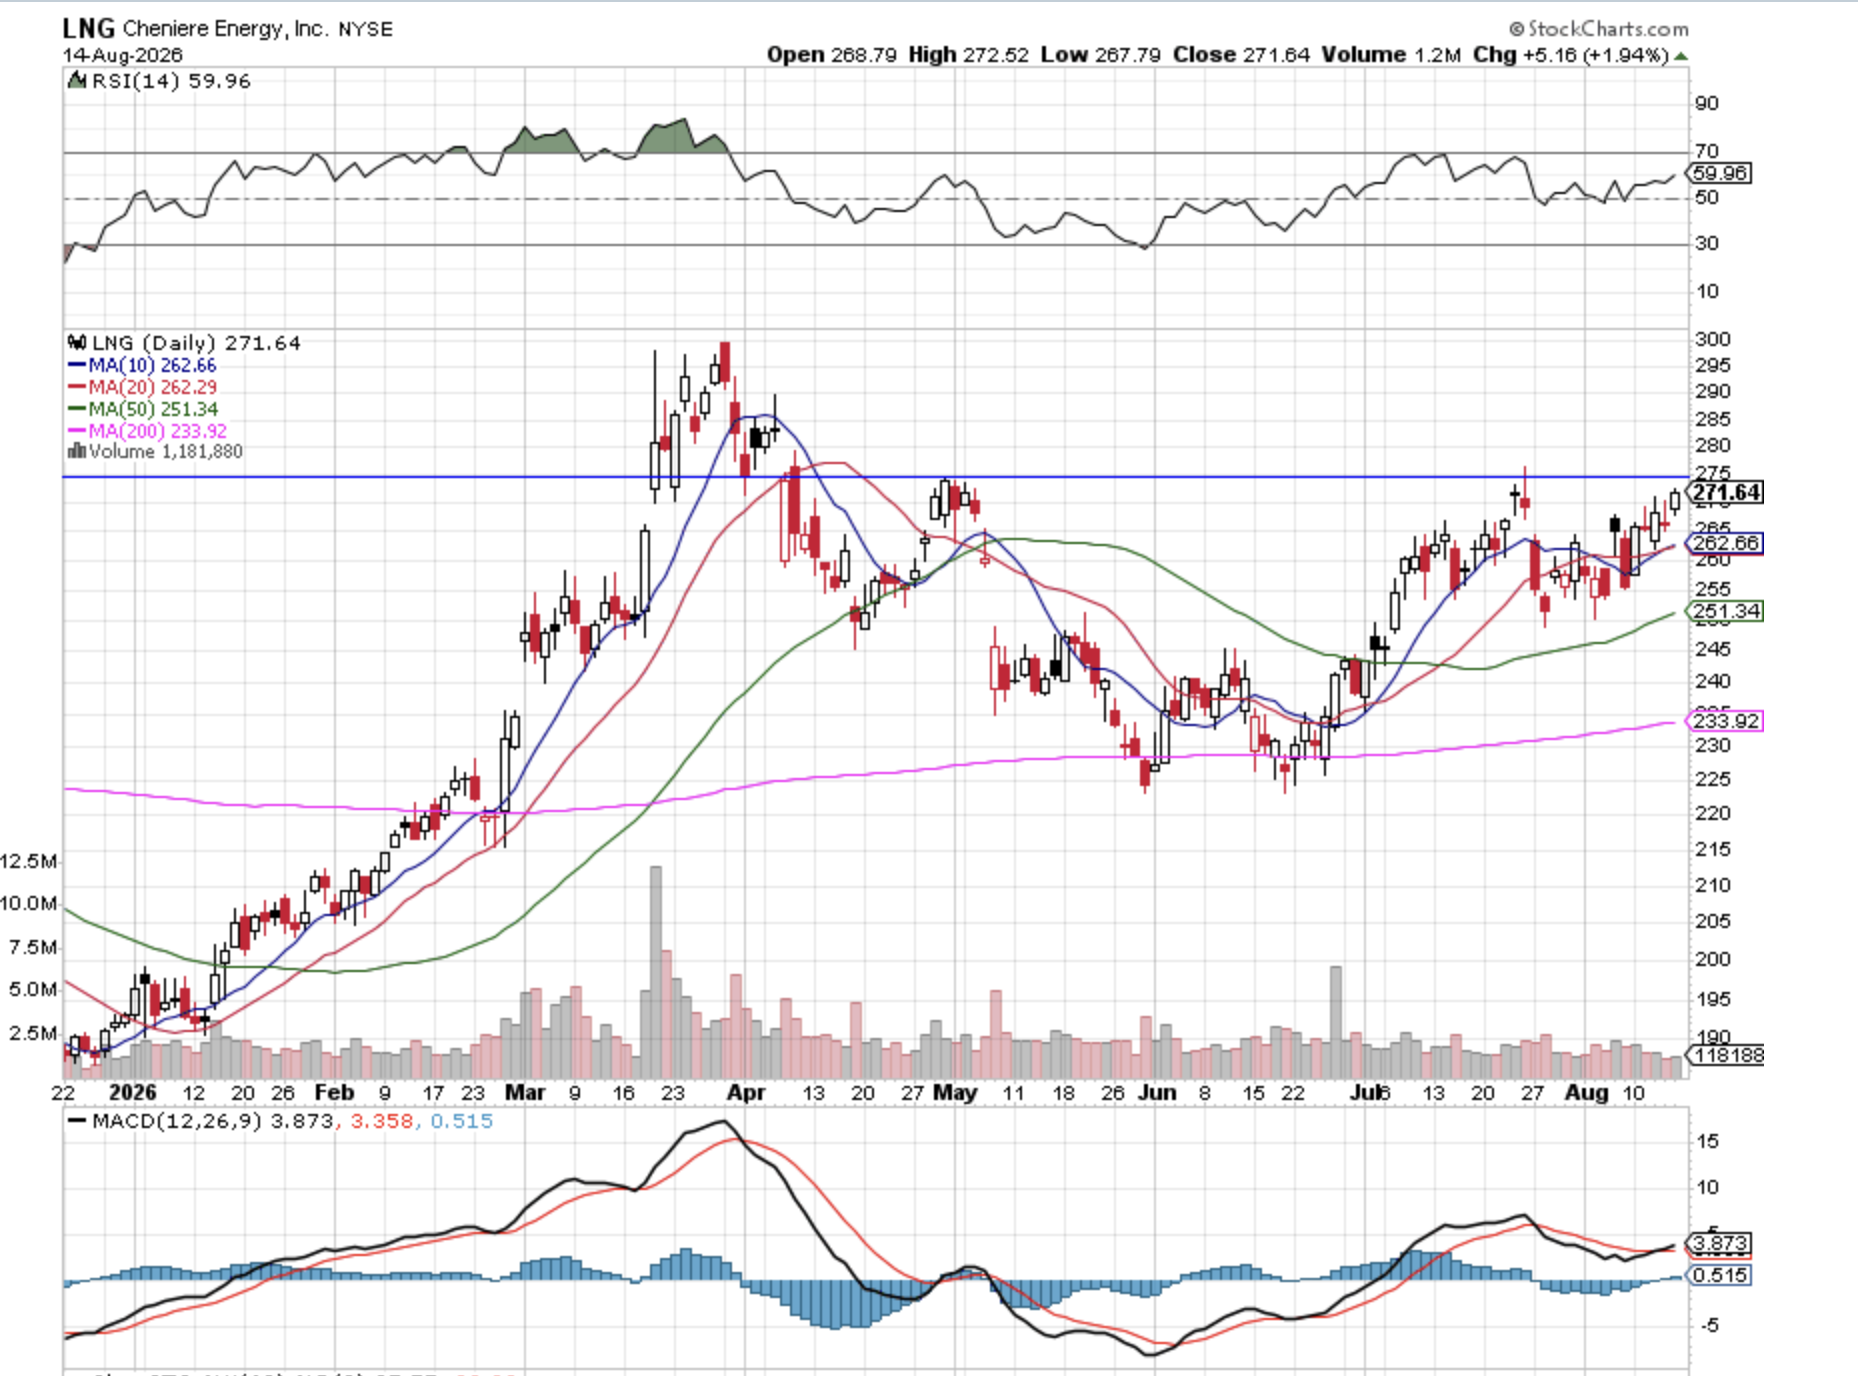Screen dimensions: 1858x1376
Task: Click the red signal value "3.358" in the MACD legend
Action: click(381, 1121)
